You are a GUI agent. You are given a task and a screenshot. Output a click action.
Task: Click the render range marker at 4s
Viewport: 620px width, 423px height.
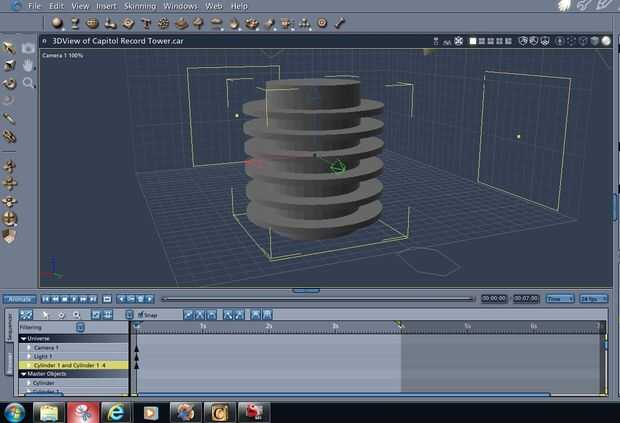[x=399, y=325]
